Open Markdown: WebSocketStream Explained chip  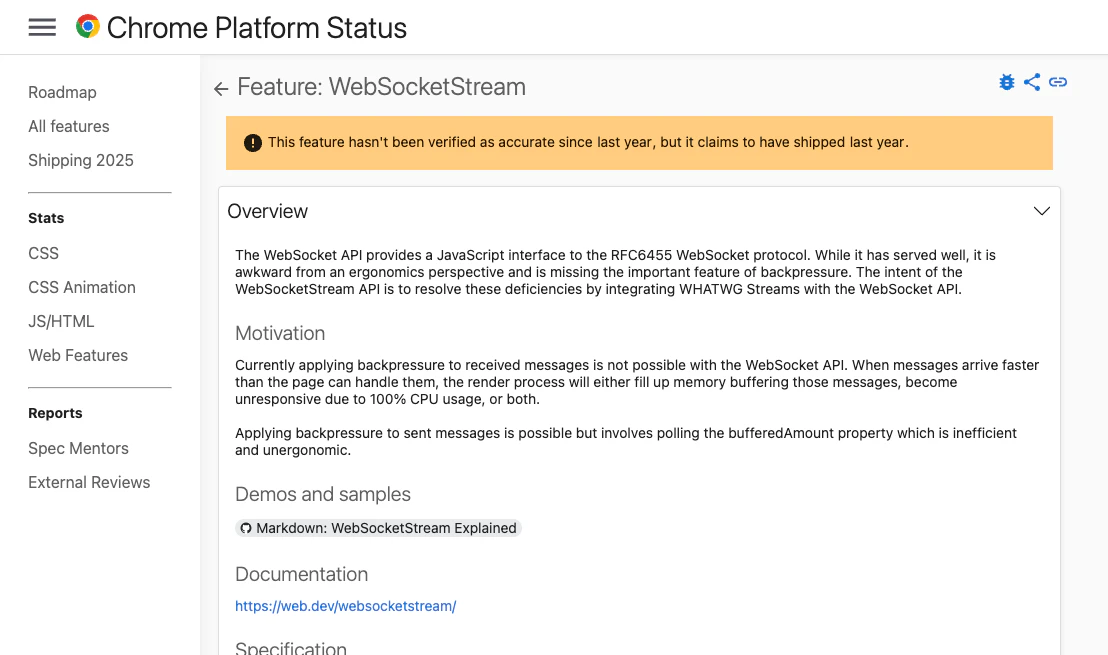[x=378, y=529]
